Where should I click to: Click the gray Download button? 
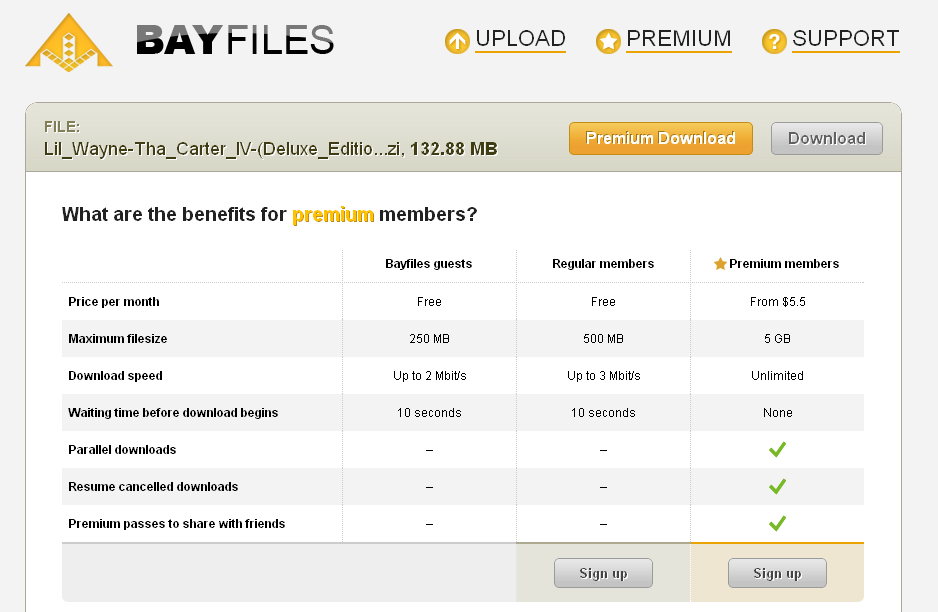coord(827,138)
